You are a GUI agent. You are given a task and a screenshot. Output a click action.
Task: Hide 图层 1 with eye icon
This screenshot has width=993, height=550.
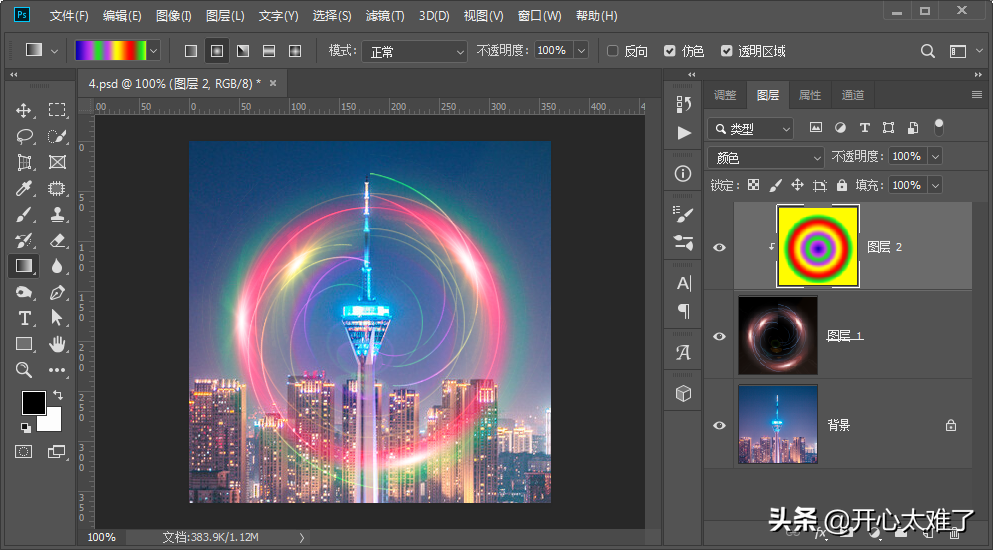[x=719, y=336]
